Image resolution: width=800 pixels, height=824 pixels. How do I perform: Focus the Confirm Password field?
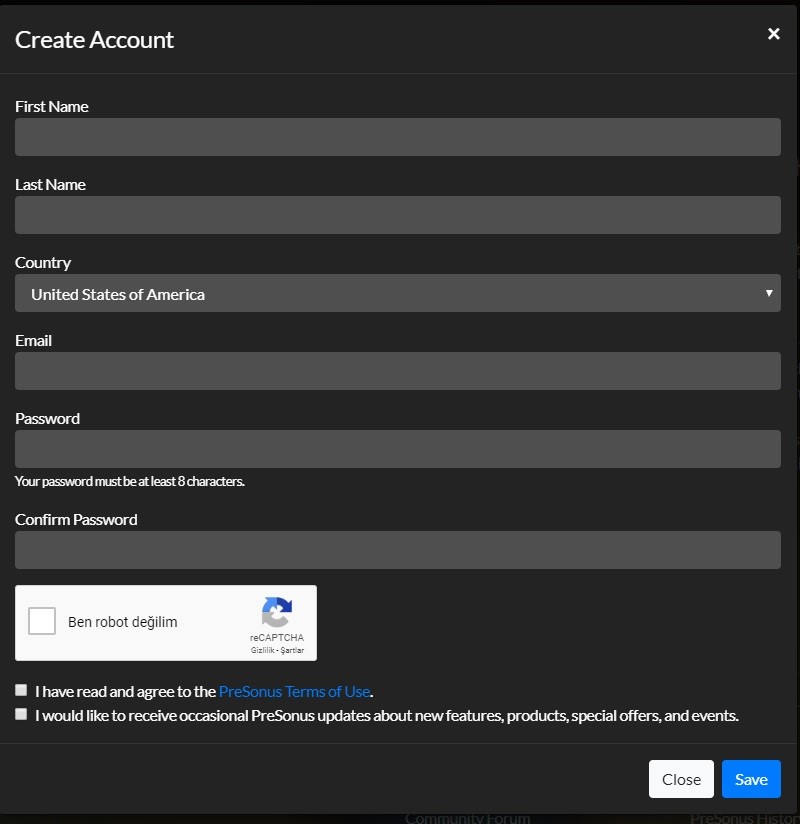(397, 550)
